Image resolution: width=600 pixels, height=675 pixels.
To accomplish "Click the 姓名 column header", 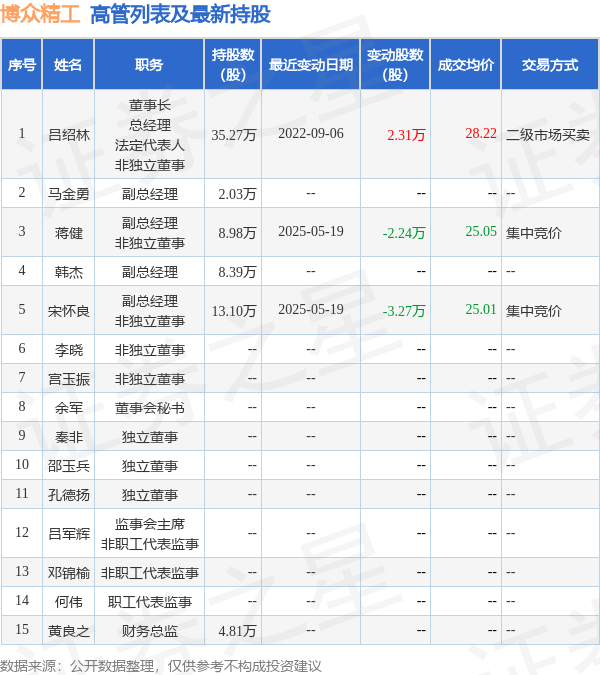I will click(x=68, y=65).
